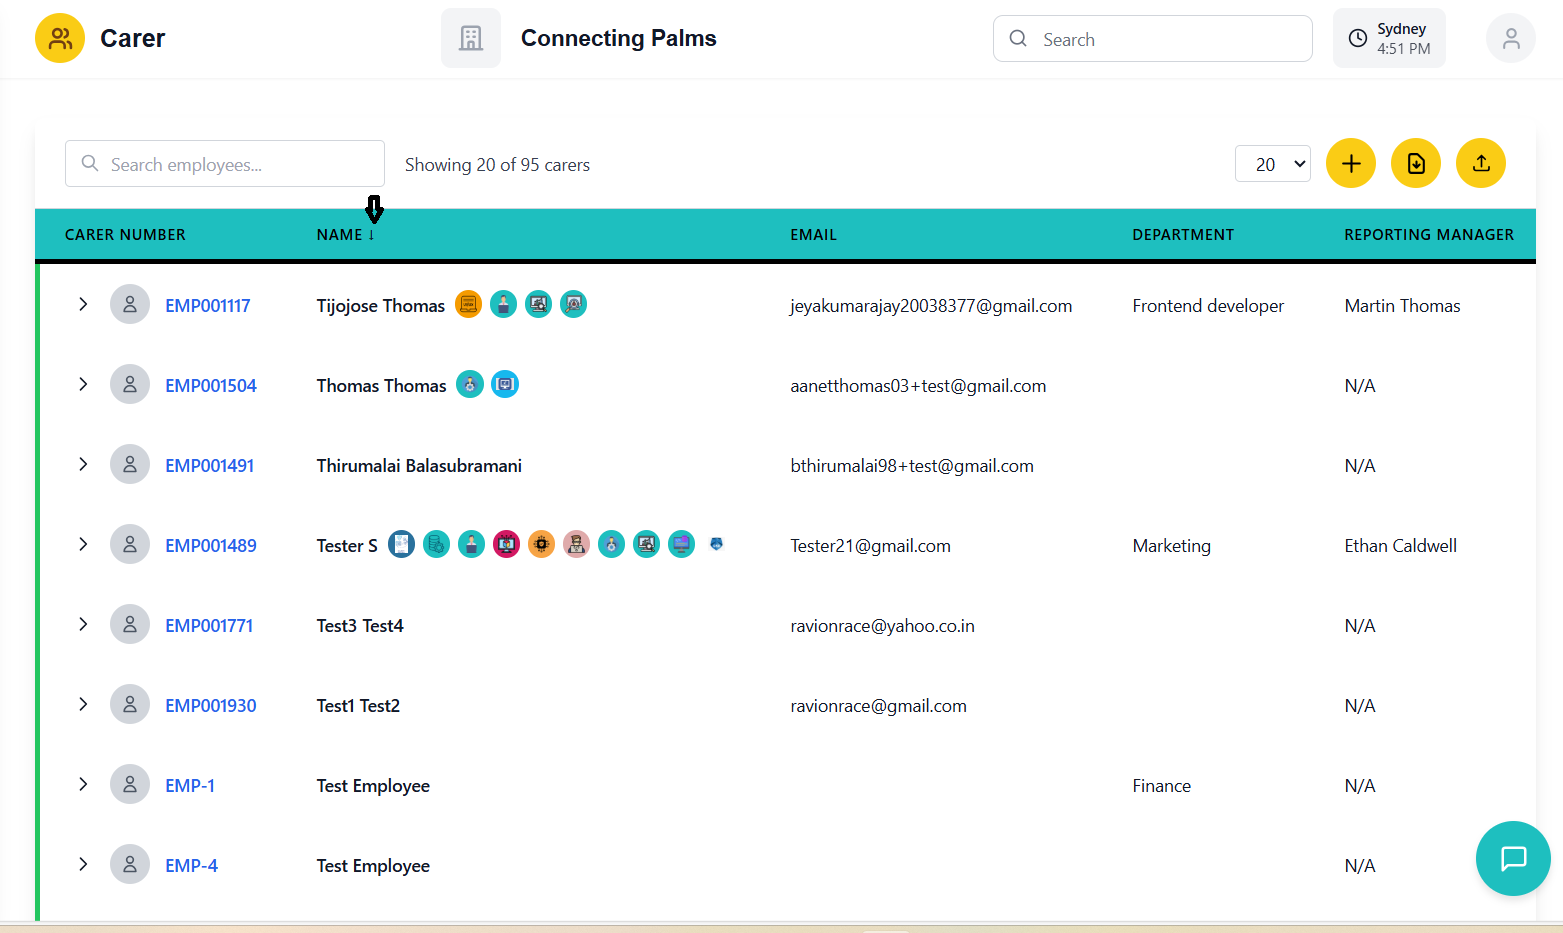Open carer link EMP001930
Viewport: 1563px width, 933px height.
211,706
